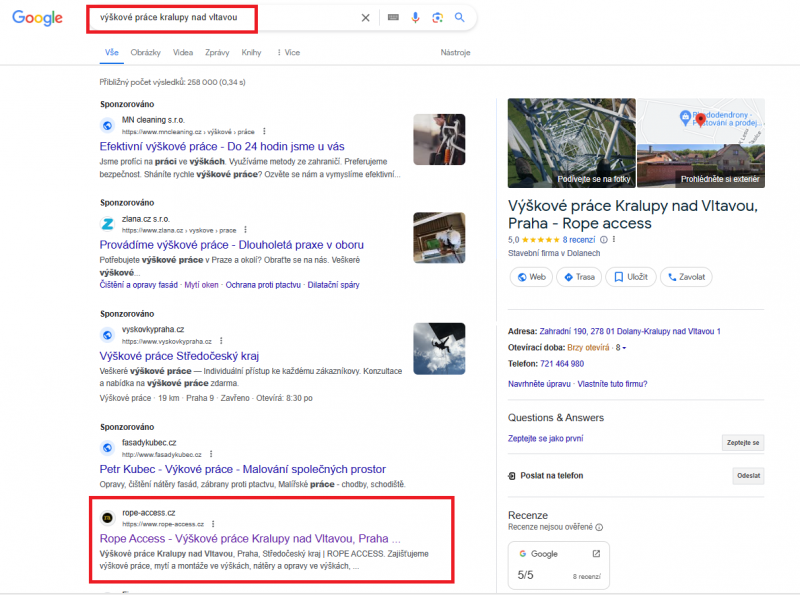Open the Nástroje search tools
The height and width of the screenshot is (595, 800).
coord(455,52)
